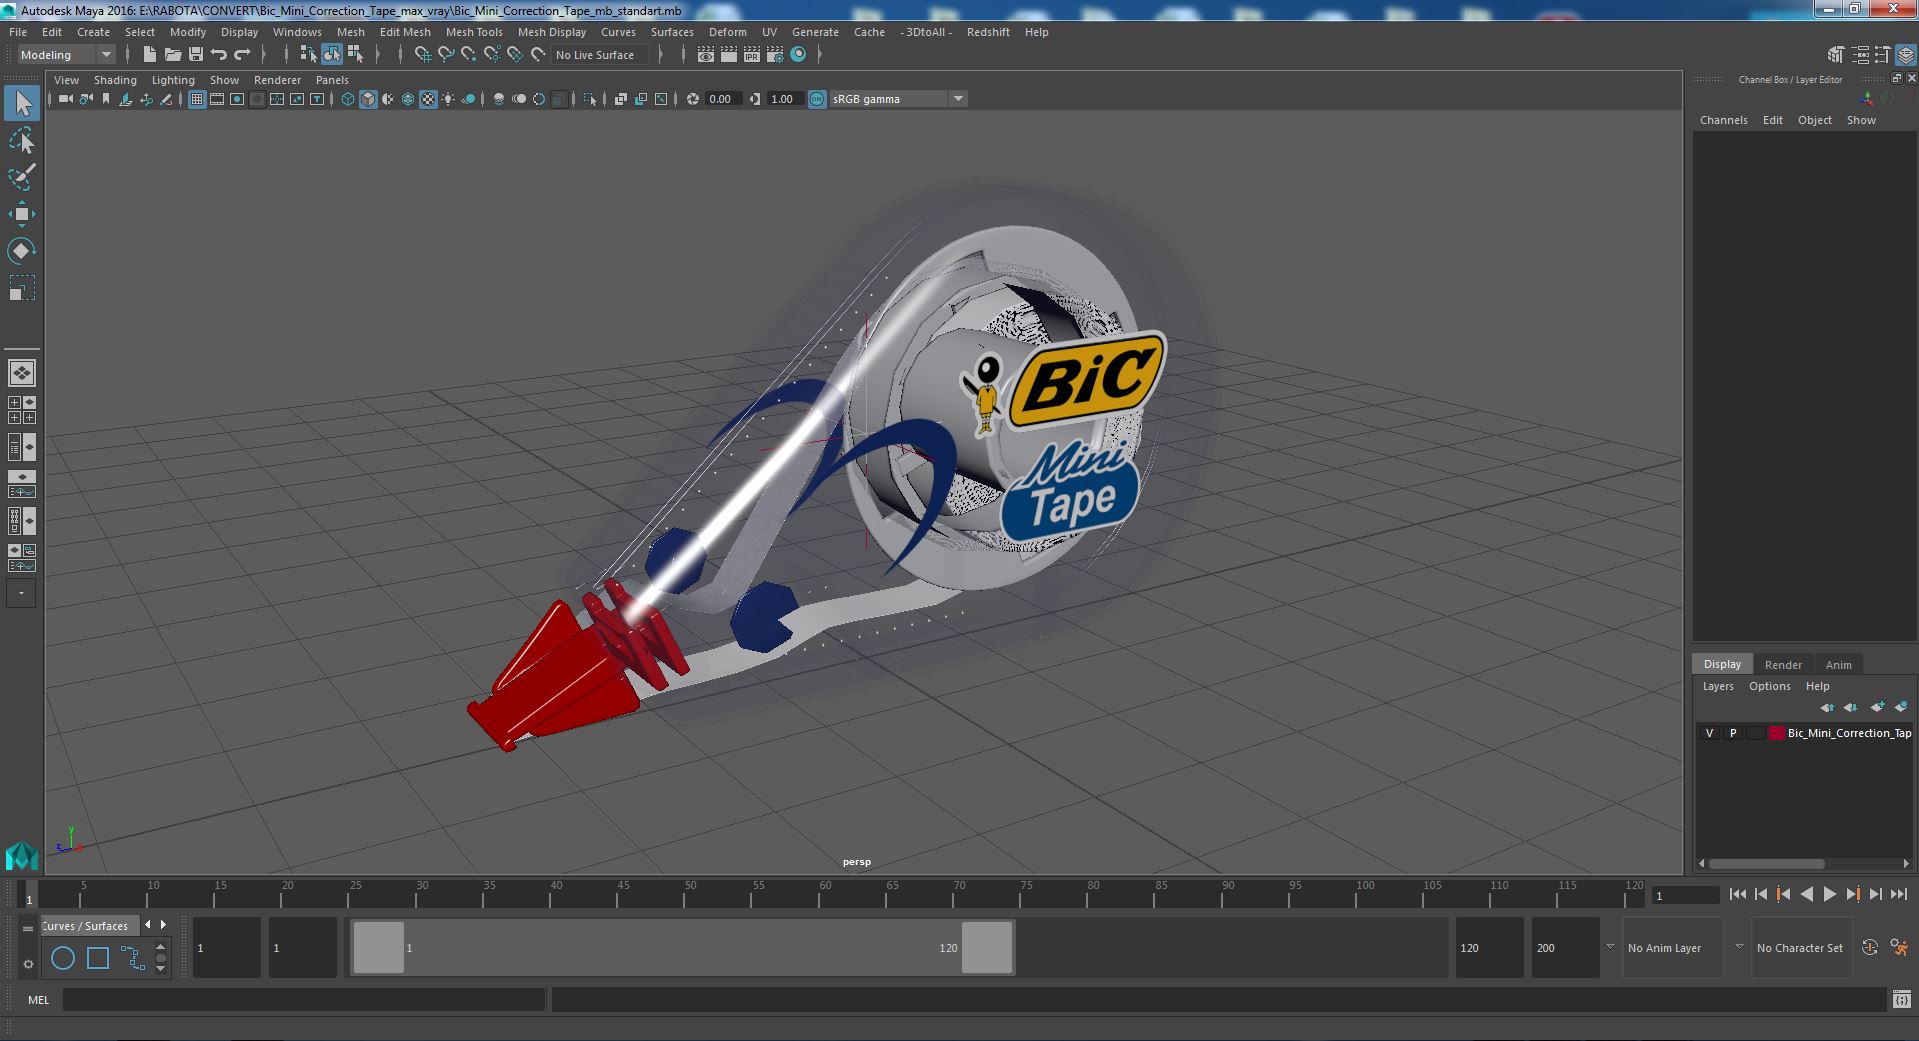
Task: Select by component type mode icon
Action: (355, 55)
